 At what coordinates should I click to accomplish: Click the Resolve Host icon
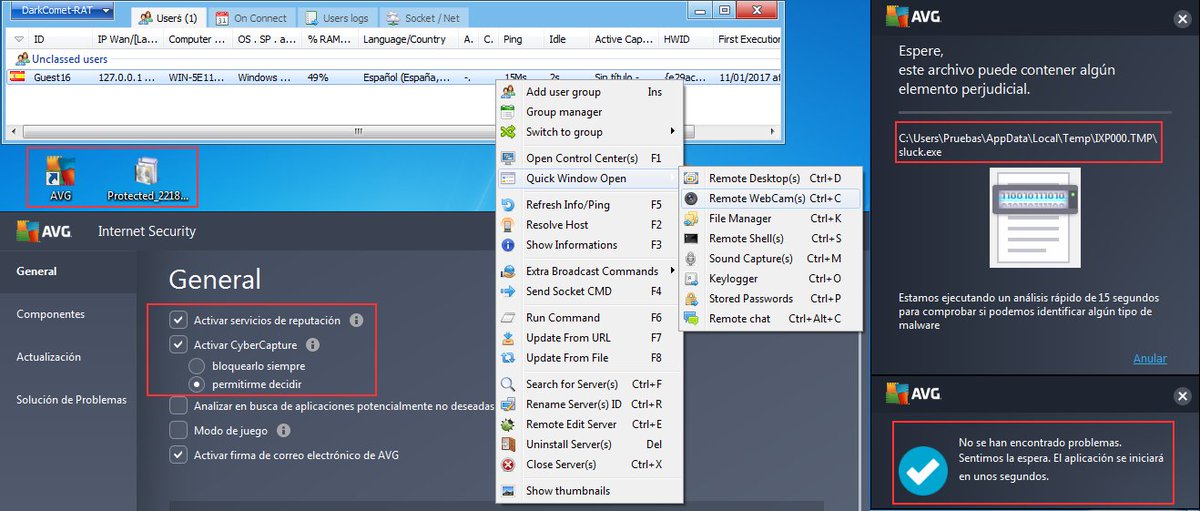pos(508,225)
